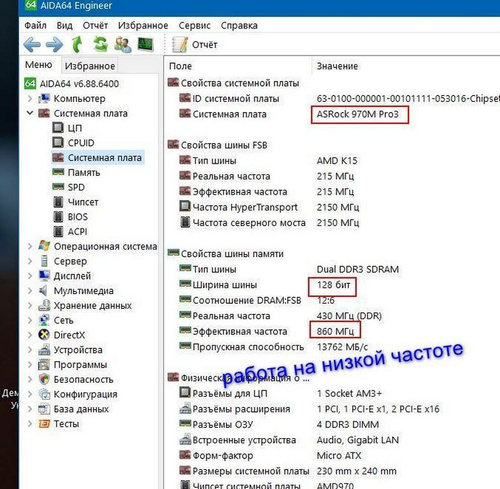Image resolution: width=500 pixels, height=489 pixels.
Task: Open the Файл menu
Action: click(35, 25)
